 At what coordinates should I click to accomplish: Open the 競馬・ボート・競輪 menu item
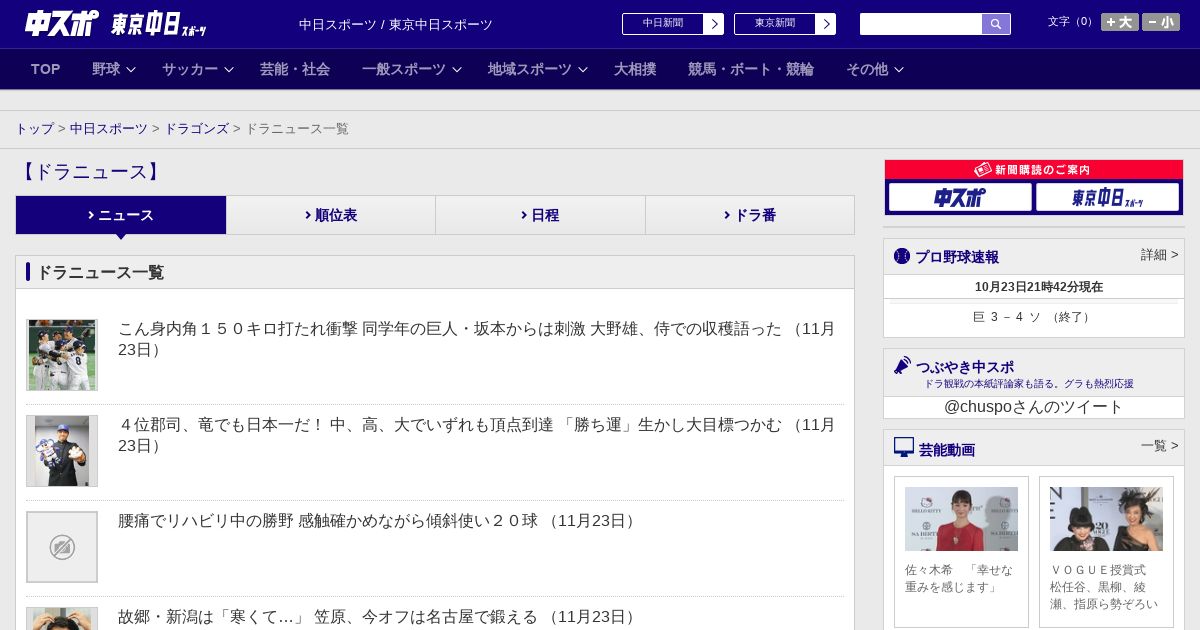click(751, 69)
